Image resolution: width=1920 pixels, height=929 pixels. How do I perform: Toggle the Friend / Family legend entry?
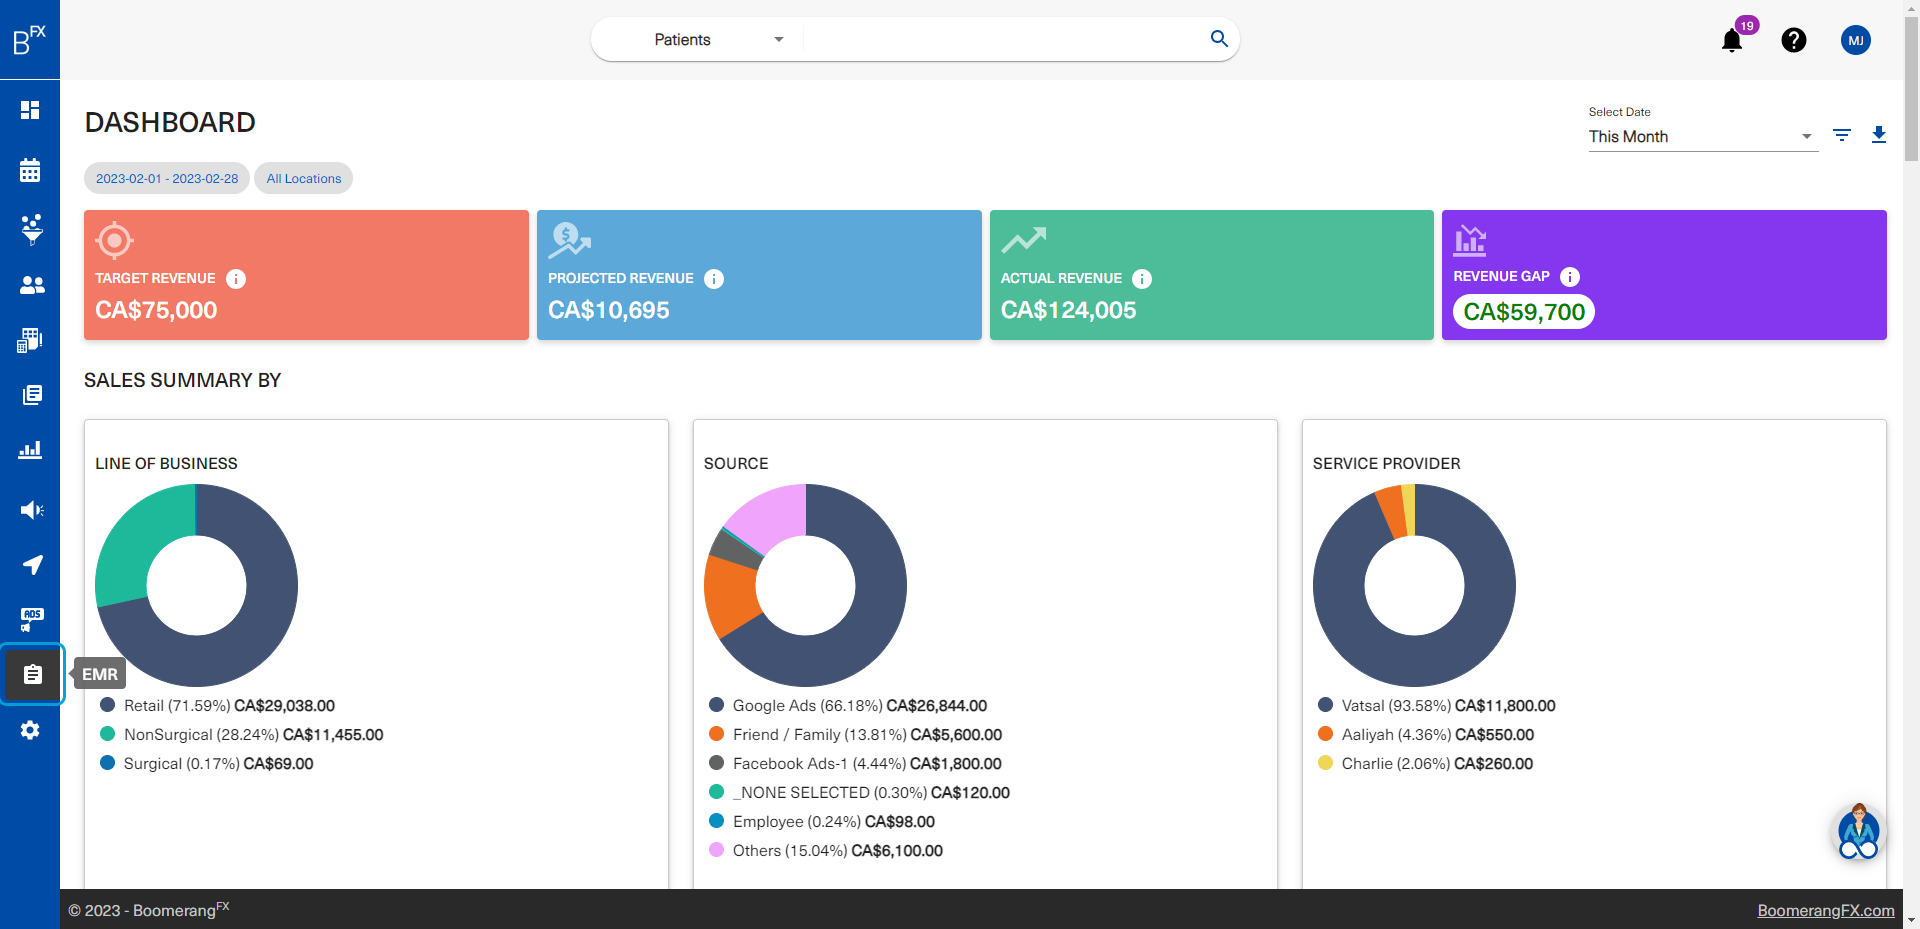coord(855,734)
